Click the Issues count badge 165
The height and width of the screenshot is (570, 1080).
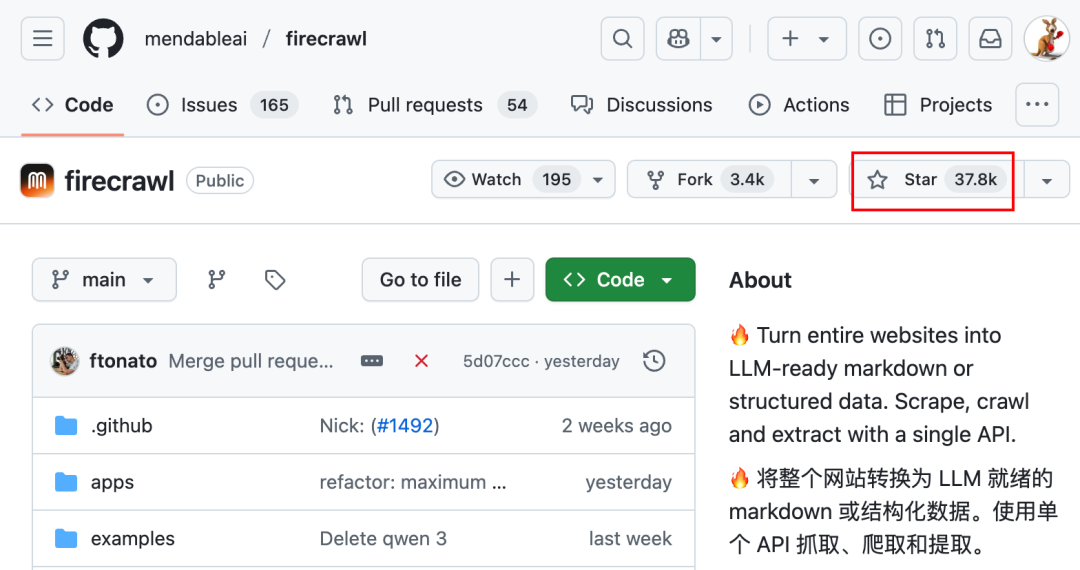pos(274,105)
